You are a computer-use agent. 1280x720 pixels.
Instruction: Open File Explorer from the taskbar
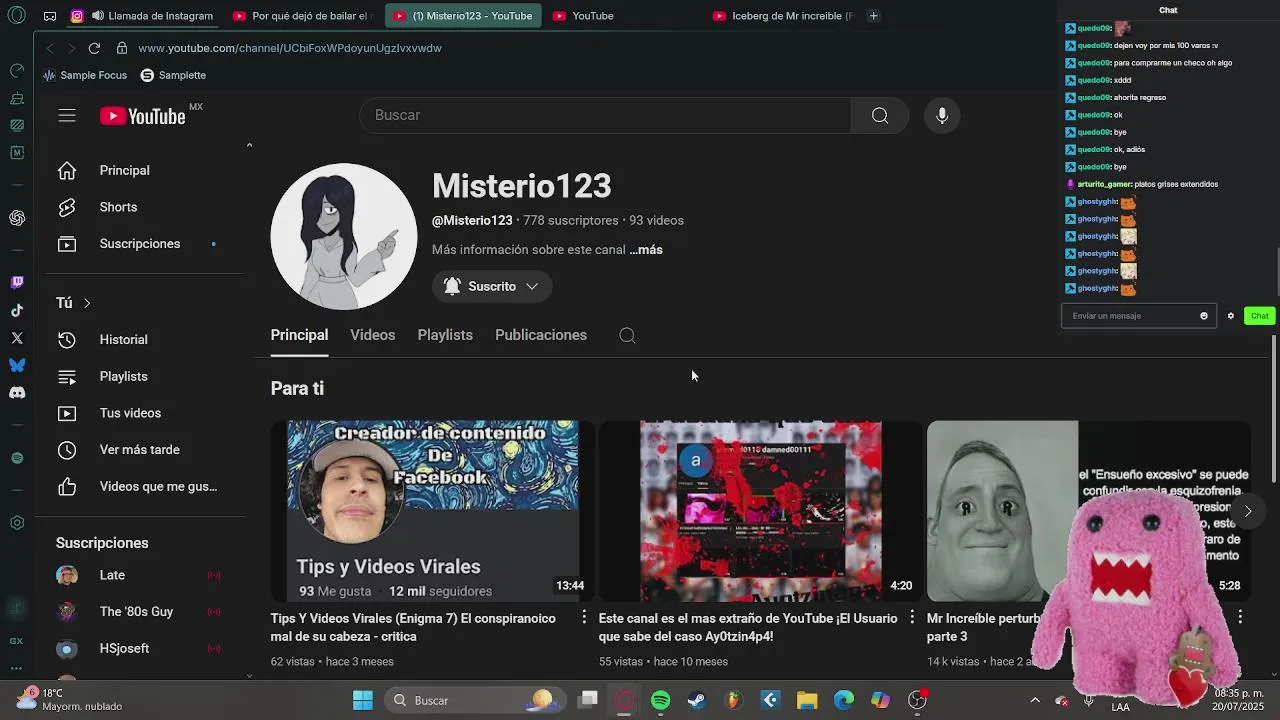point(807,700)
